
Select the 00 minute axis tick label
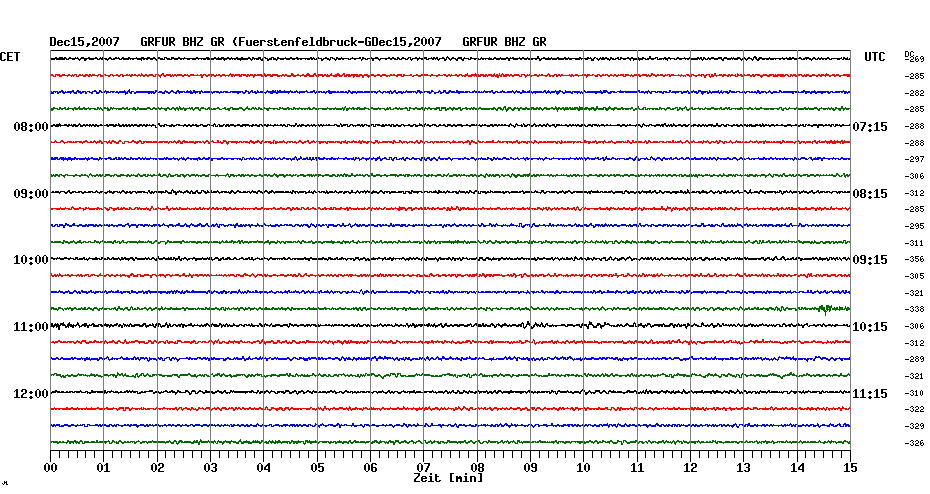tap(50, 468)
